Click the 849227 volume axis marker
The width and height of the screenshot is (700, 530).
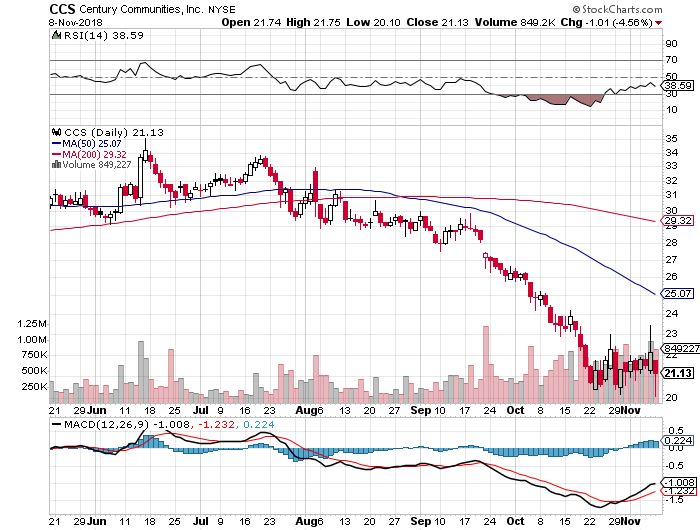point(680,348)
